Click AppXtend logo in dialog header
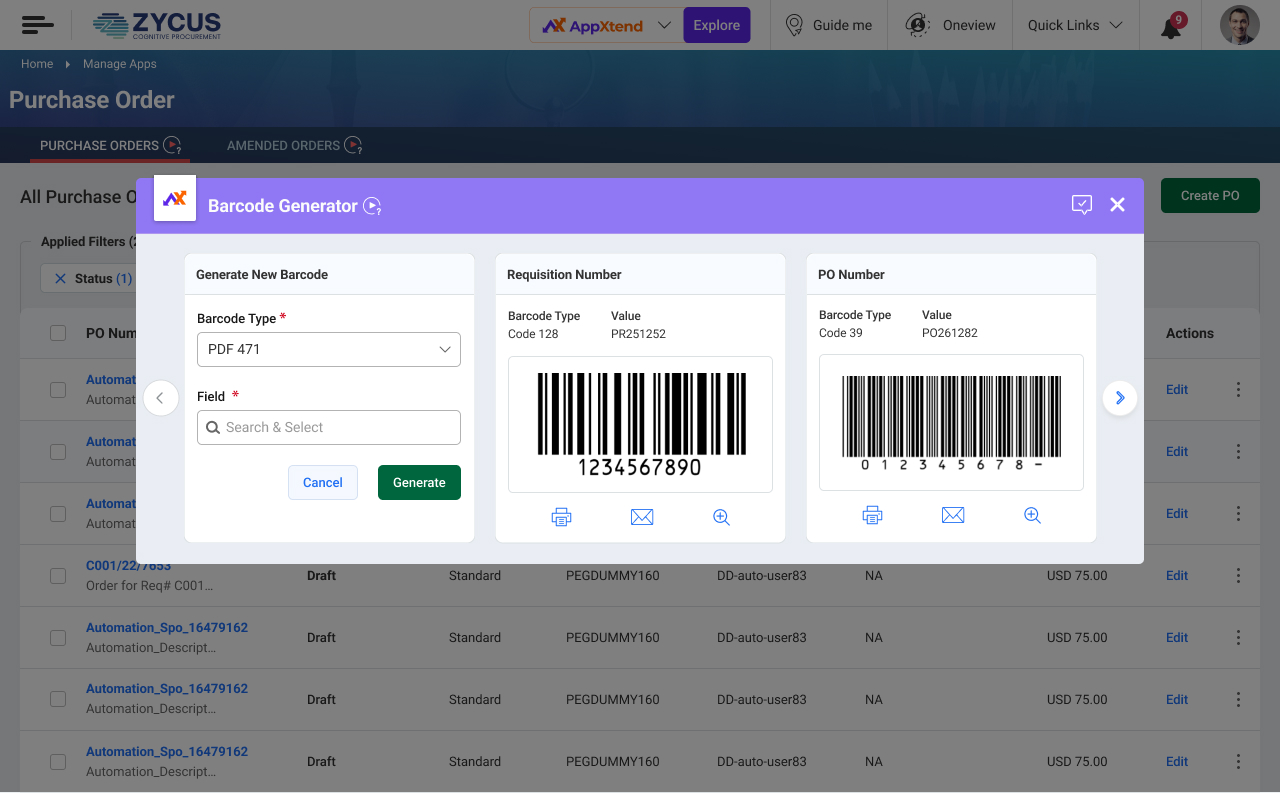1280x793 pixels. (175, 198)
